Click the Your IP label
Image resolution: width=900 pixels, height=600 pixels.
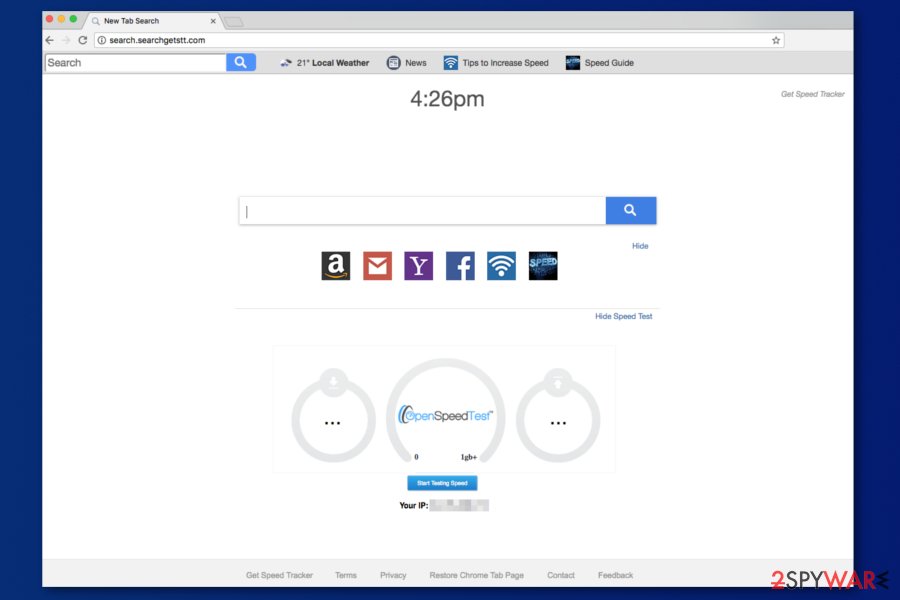(413, 505)
